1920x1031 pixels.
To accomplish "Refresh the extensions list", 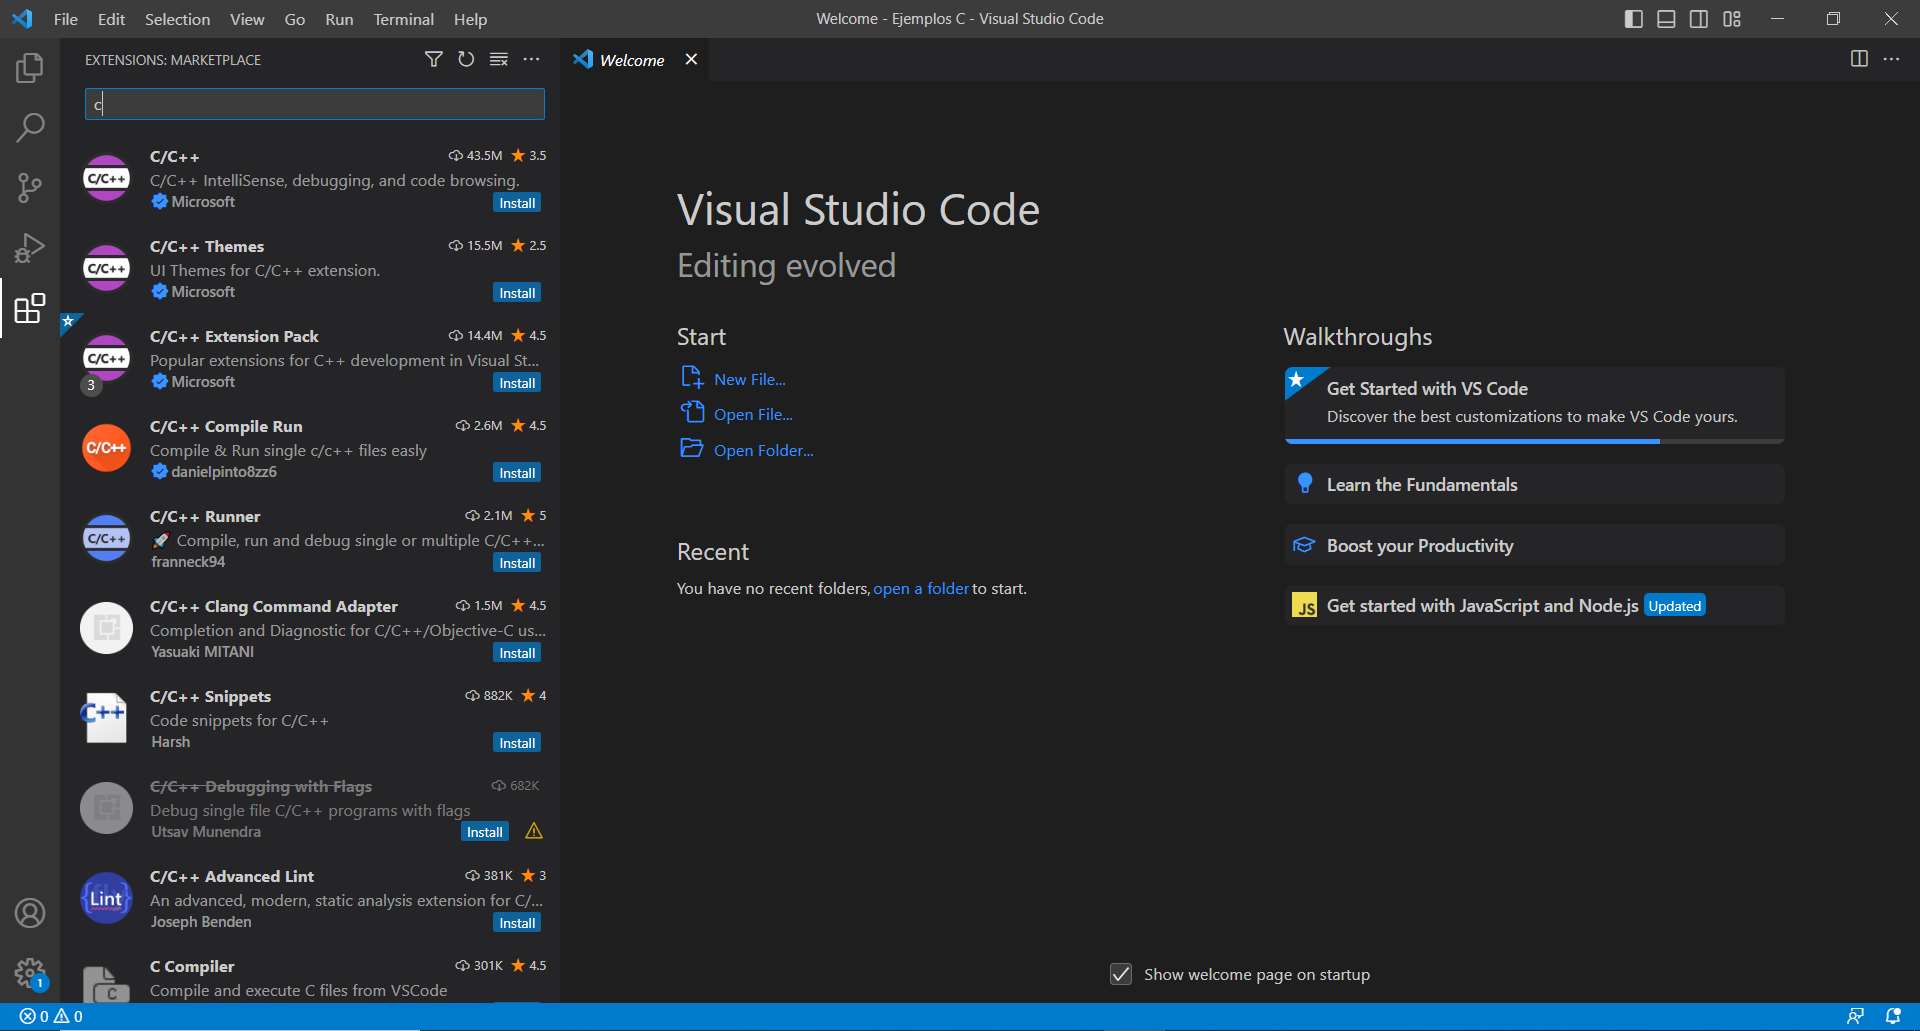I will point(465,59).
